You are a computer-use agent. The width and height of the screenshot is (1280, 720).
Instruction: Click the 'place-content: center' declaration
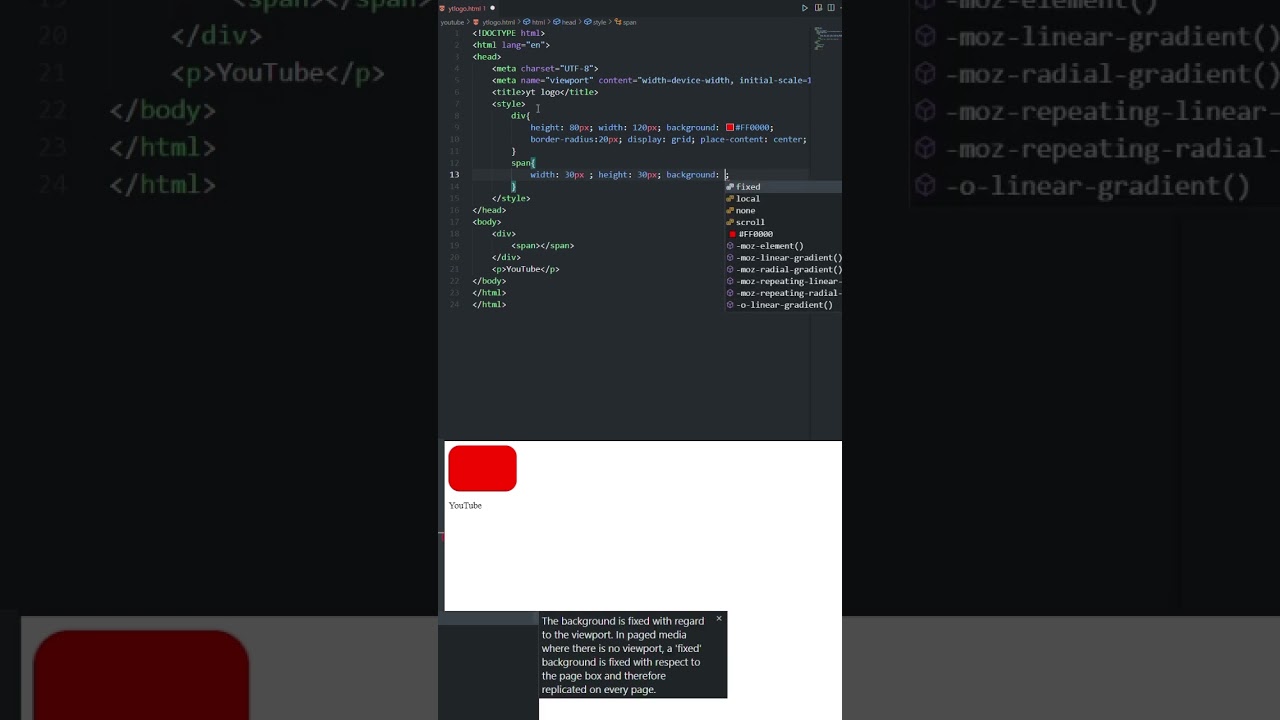(x=752, y=140)
